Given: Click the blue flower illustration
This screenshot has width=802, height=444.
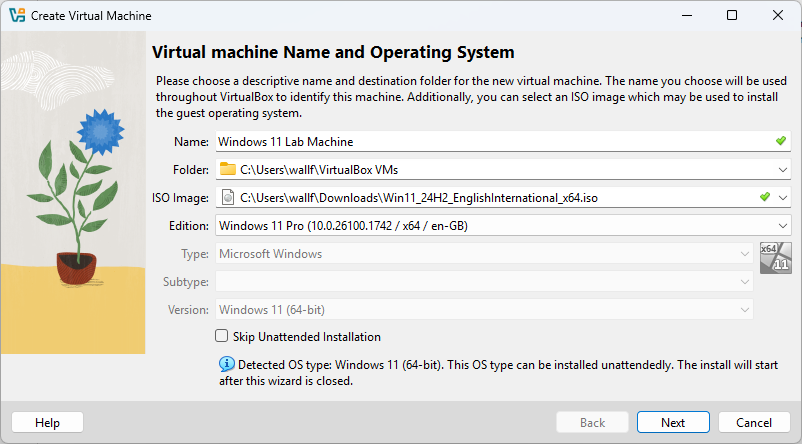Looking at the screenshot, I should (101, 131).
